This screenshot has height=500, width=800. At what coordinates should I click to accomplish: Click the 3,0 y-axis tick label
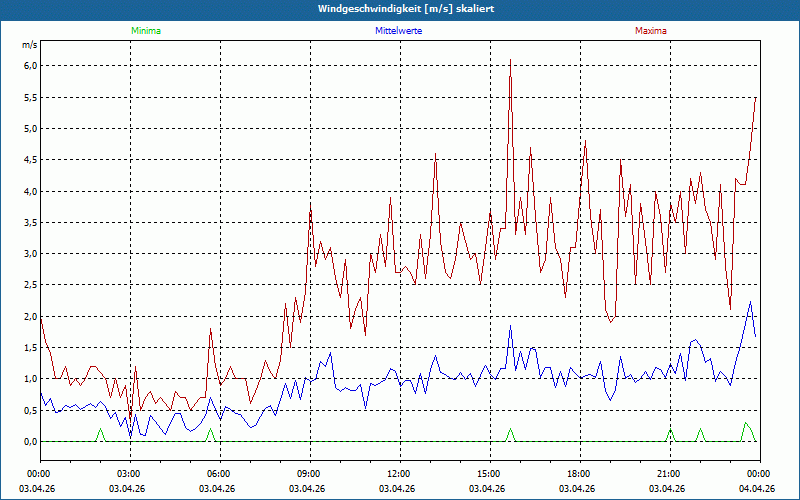(x=29, y=254)
